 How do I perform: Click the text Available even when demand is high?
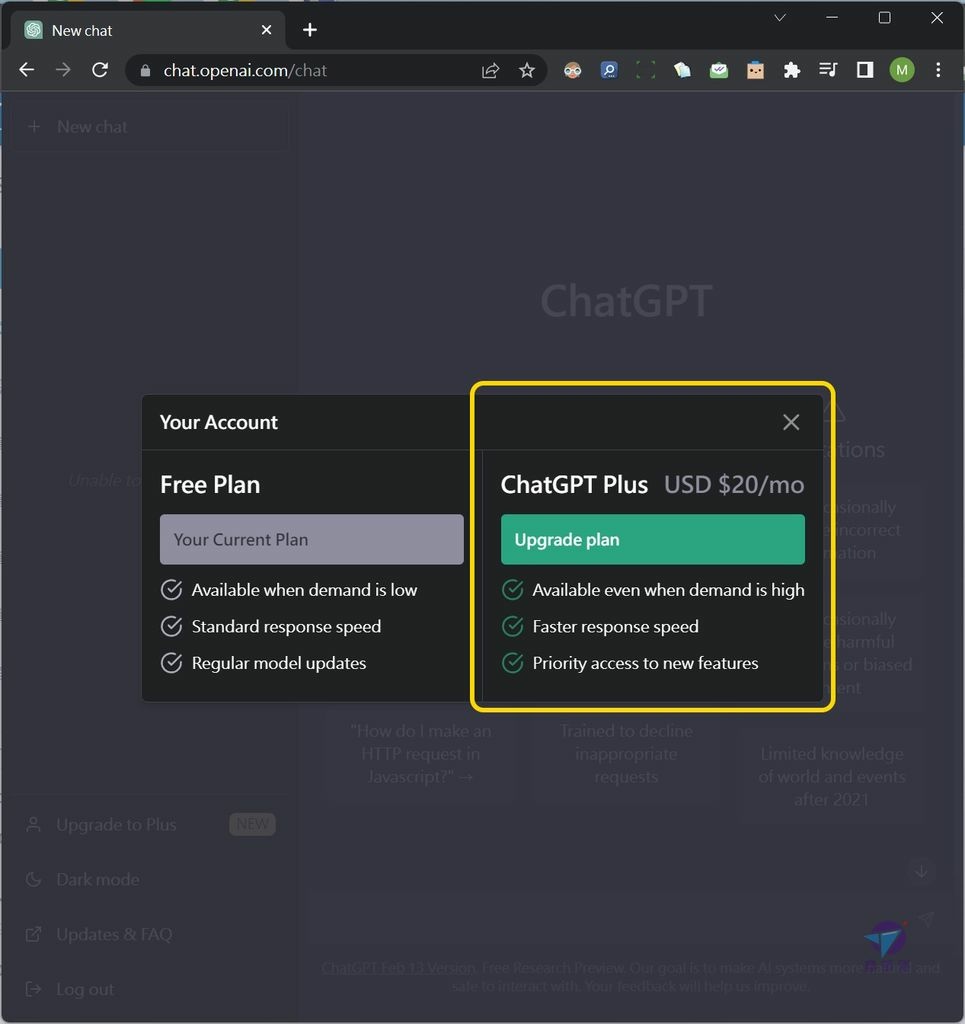[668, 590]
